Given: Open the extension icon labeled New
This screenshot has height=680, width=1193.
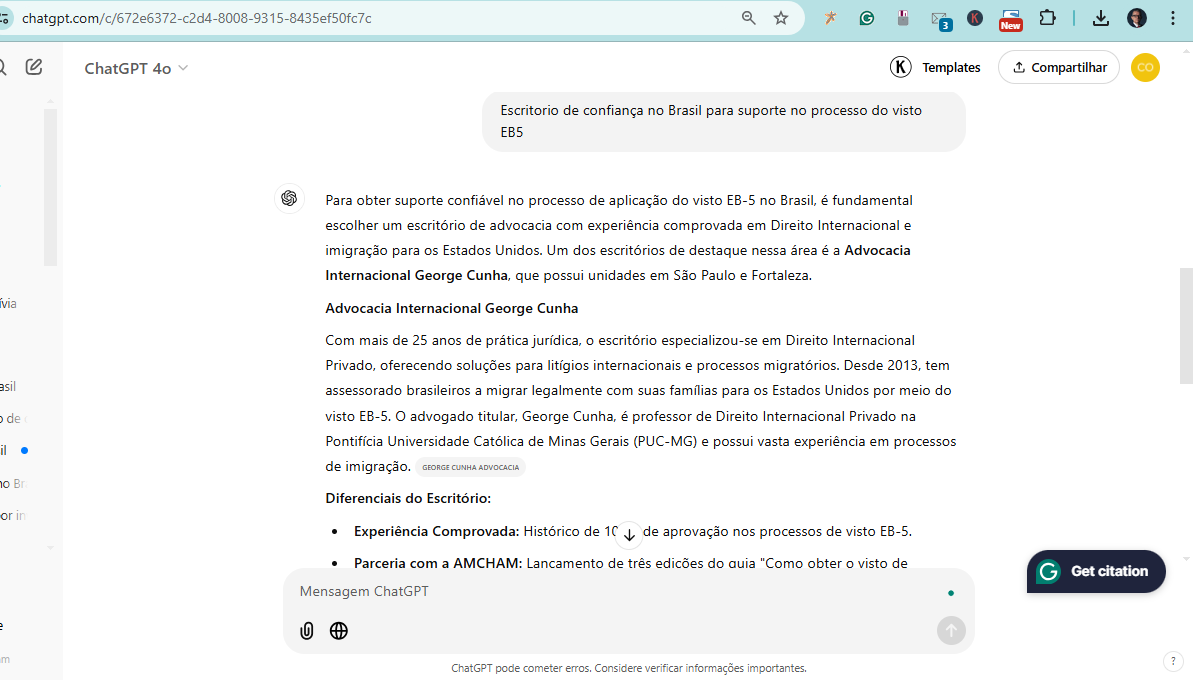Looking at the screenshot, I should point(1010,20).
